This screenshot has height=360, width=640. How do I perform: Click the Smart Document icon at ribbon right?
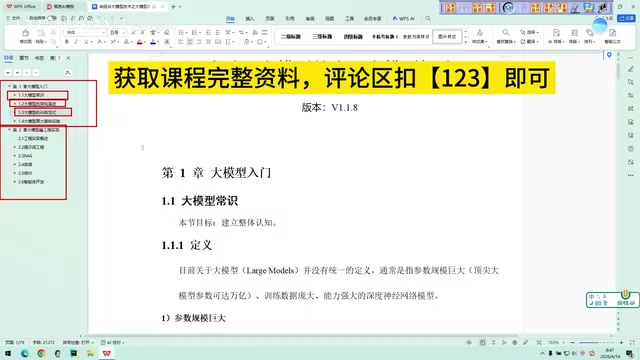pos(612,33)
